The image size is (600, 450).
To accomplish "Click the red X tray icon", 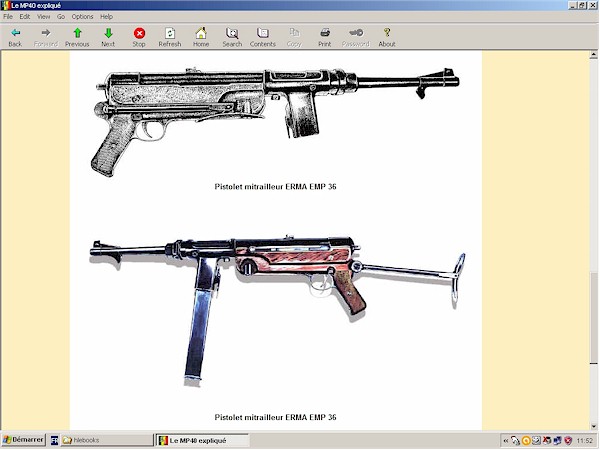I will [547, 441].
